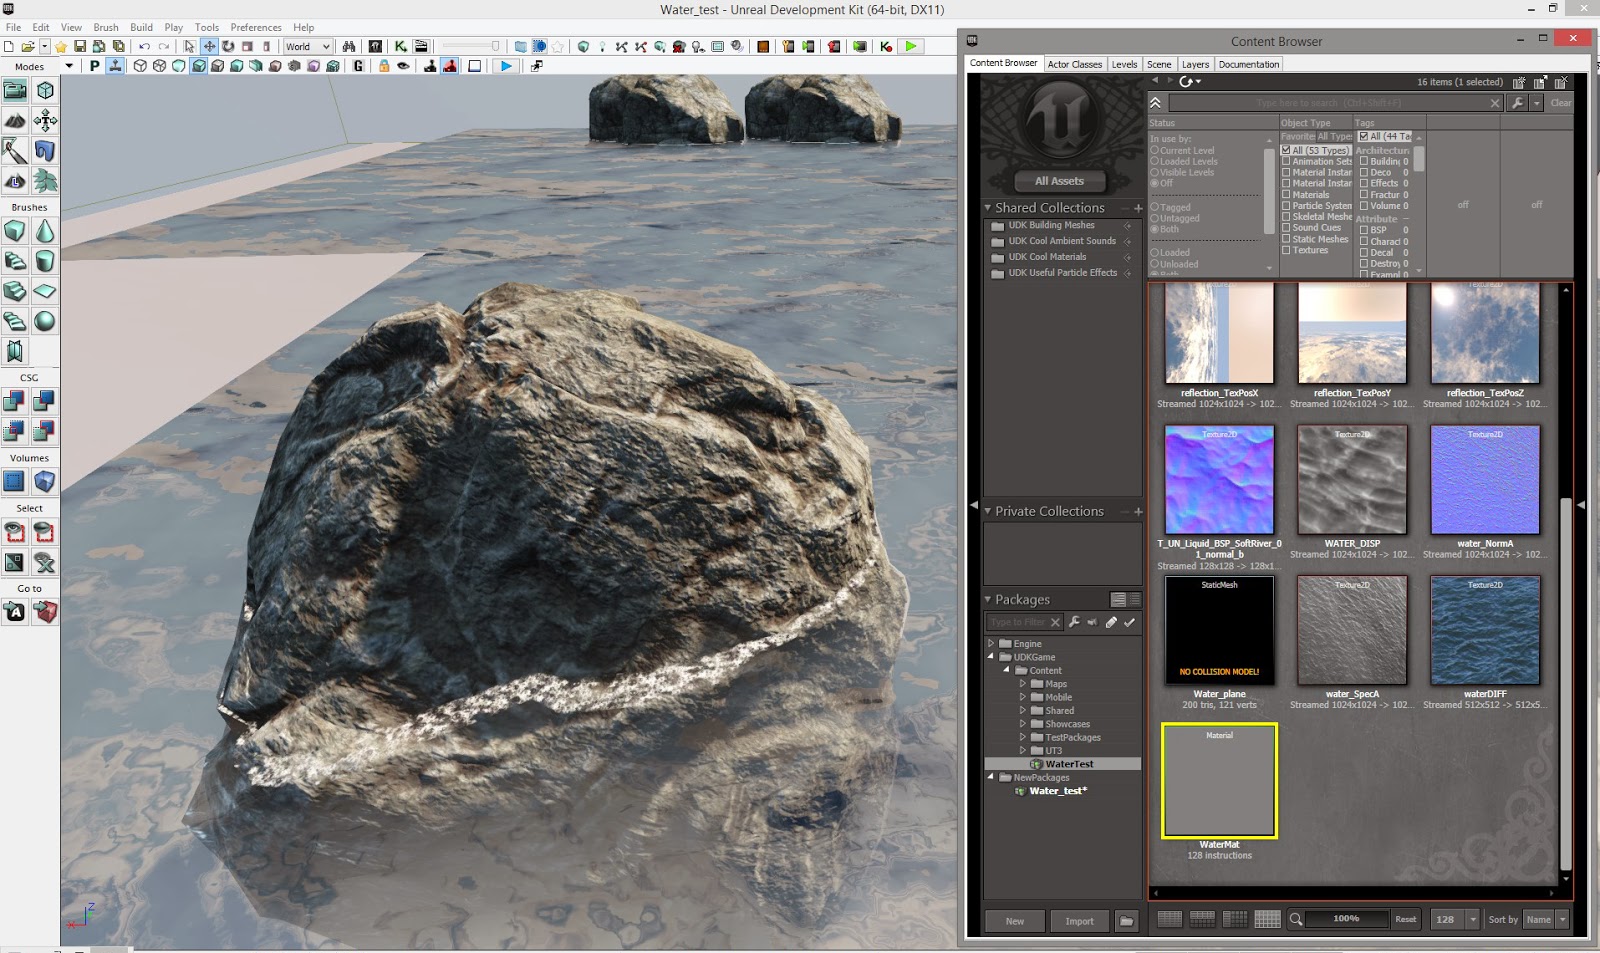The width and height of the screenshot is (1600, 953).
Task: Select the WaterMat material thumbnail
Action: pyautogui.click(x=1219, y=781)
